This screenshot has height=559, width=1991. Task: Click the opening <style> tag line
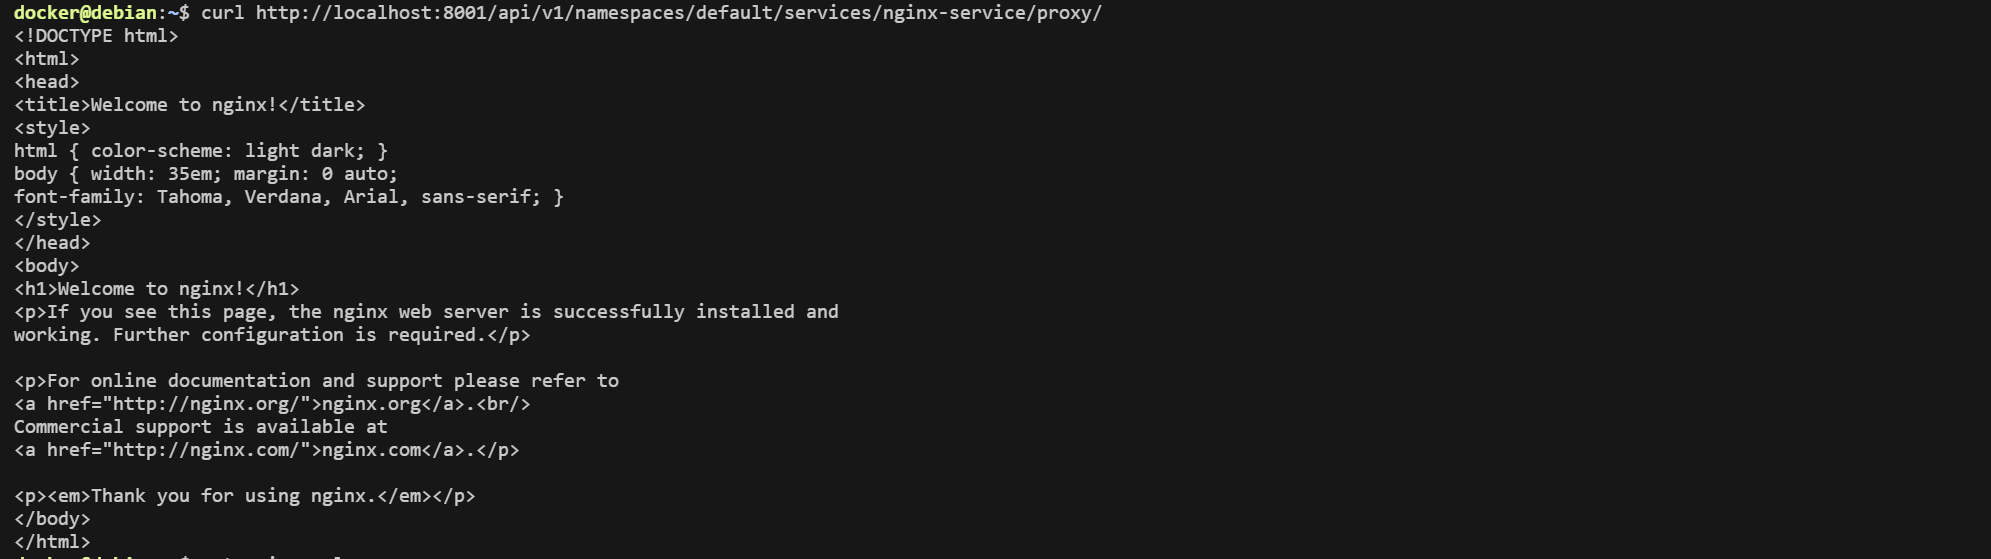coord(52,128)
